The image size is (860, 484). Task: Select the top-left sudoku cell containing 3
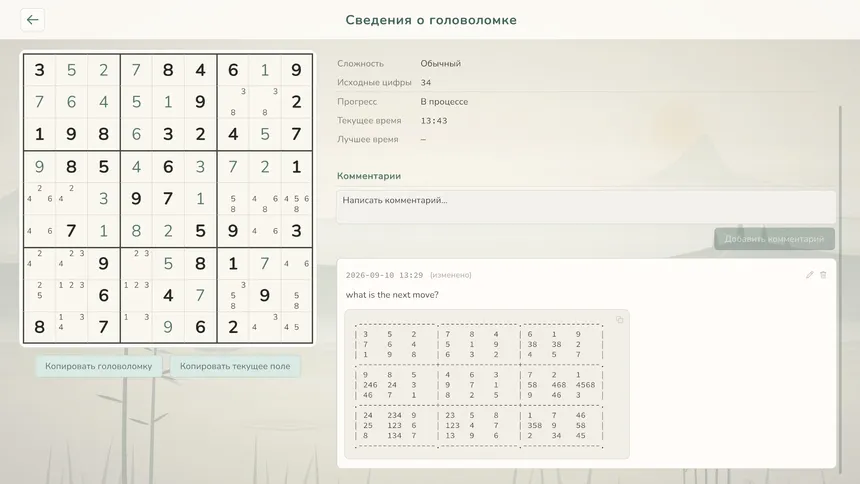pyautogui.click(x=39, y=70)
